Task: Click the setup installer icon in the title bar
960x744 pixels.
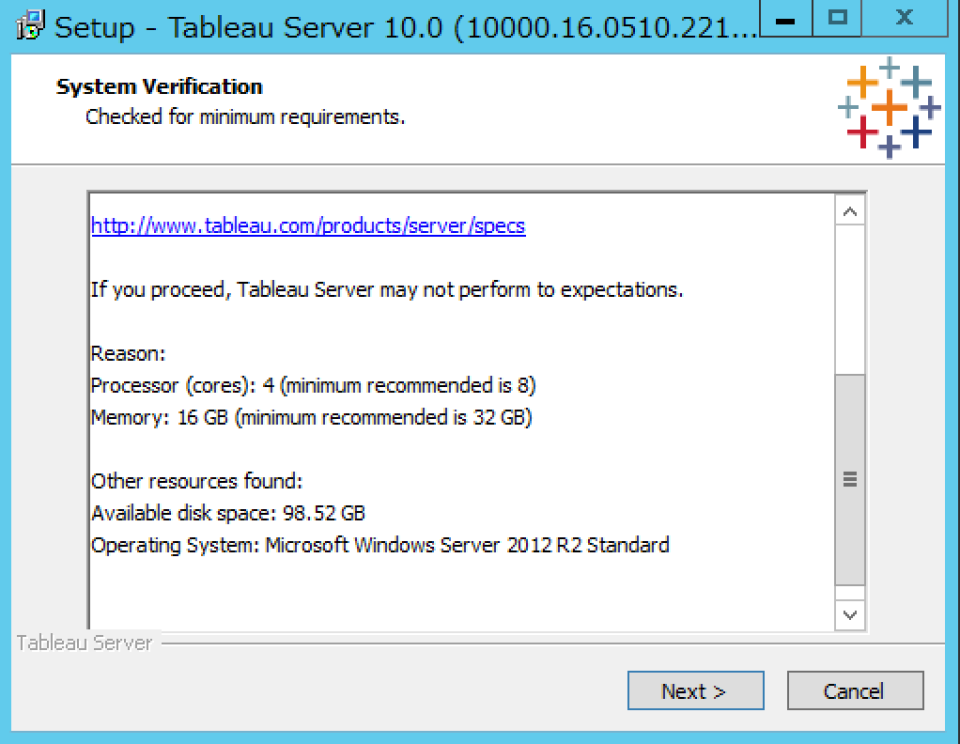Action: point(29,22)
